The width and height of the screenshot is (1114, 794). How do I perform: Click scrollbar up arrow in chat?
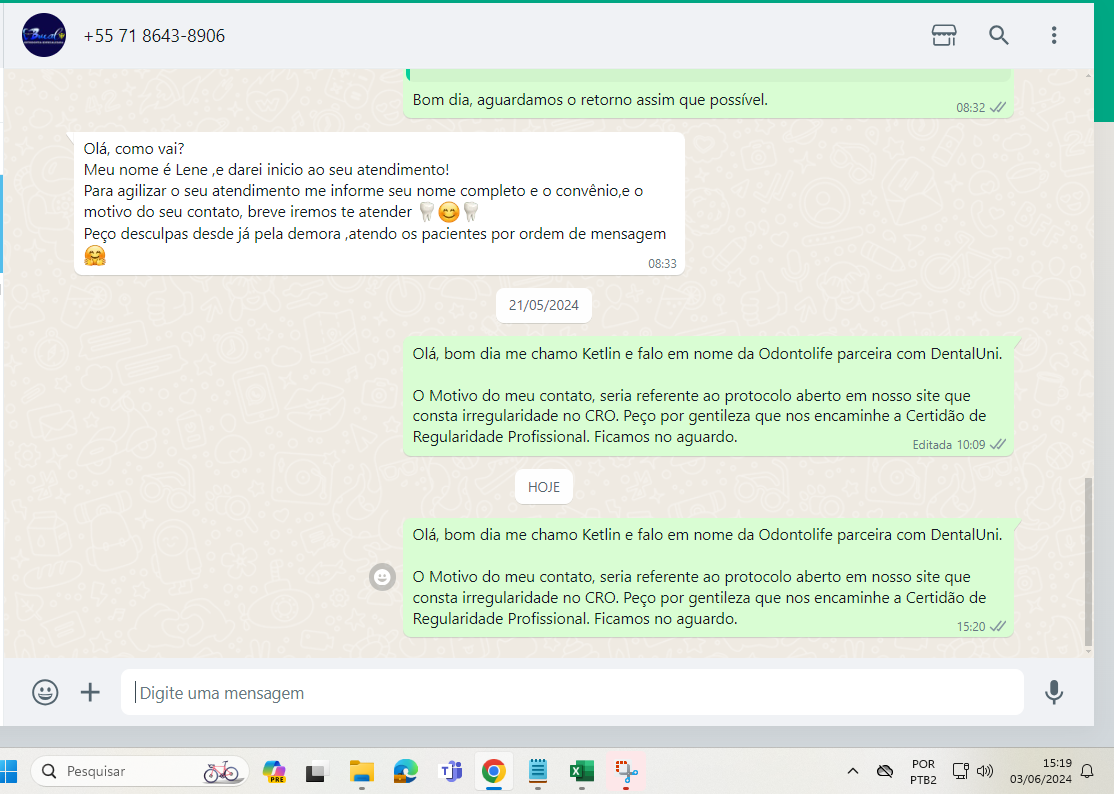point(1088,75)
